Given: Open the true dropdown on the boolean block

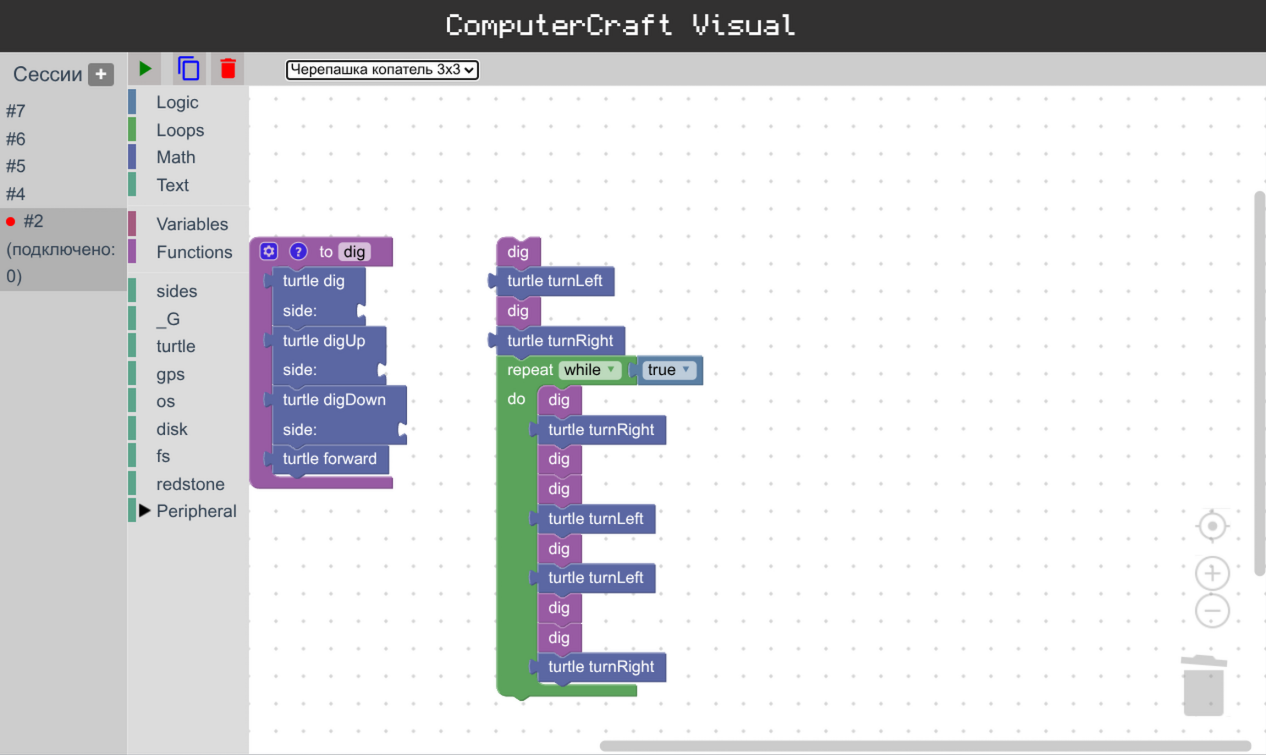Looking at the screenshot, I should click(669, 370).
